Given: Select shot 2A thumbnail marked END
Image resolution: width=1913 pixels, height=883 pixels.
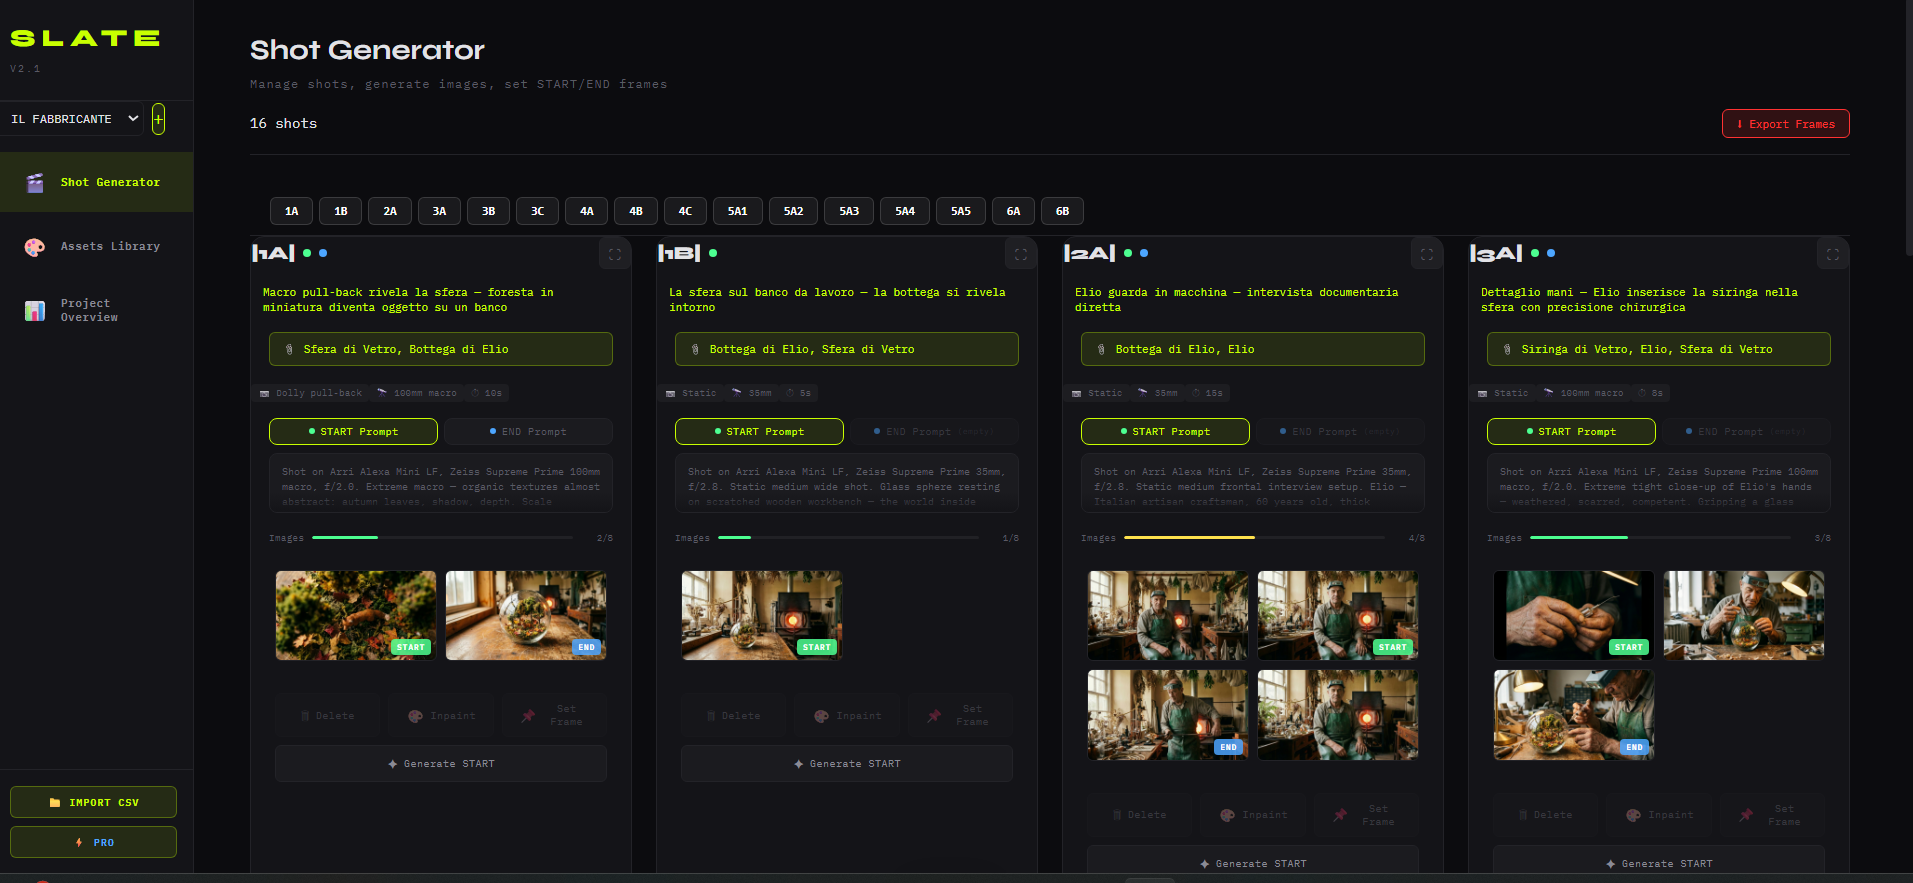Looking at the screenshot, I should point(1168,715).
